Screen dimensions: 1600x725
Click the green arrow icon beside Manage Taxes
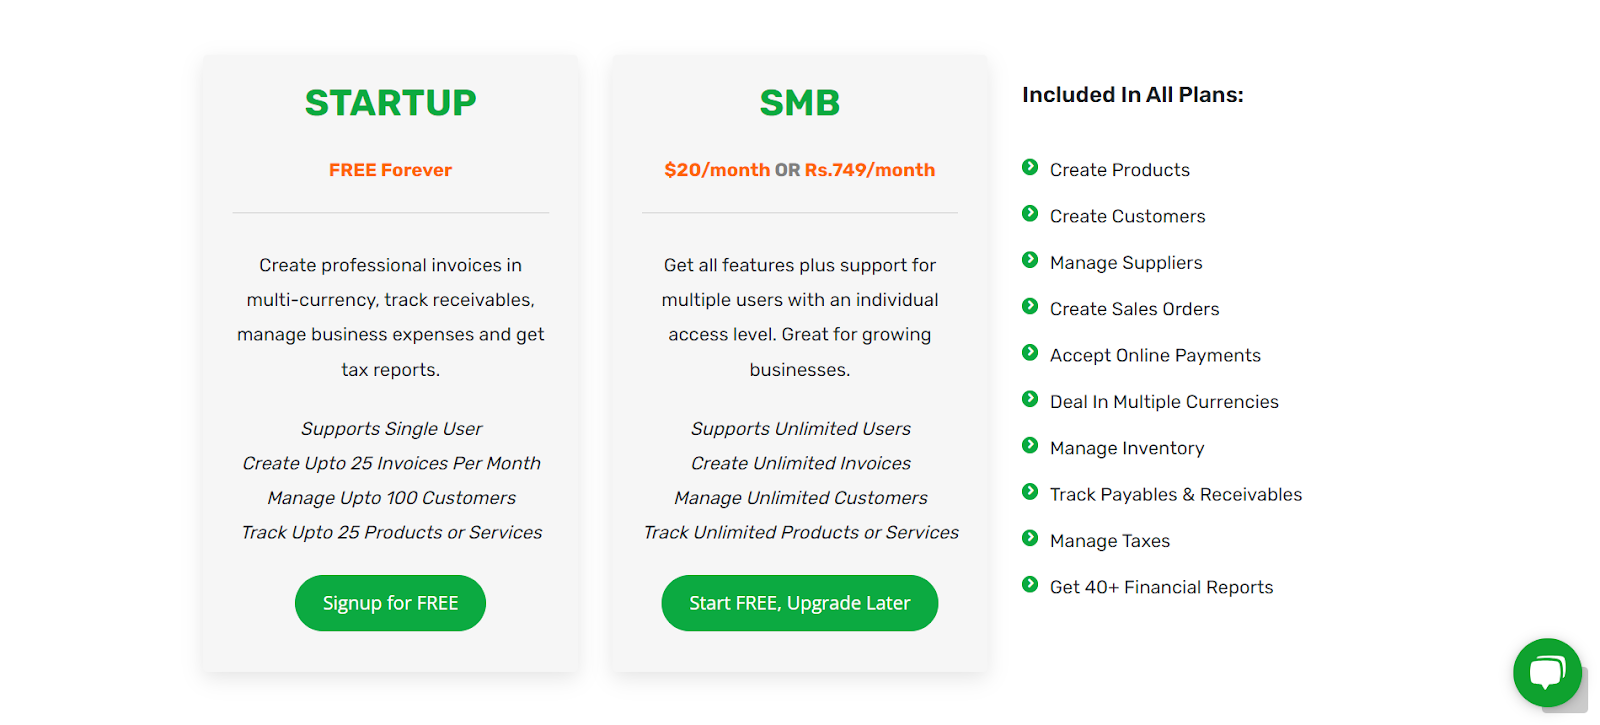[x=1029, y=539]
